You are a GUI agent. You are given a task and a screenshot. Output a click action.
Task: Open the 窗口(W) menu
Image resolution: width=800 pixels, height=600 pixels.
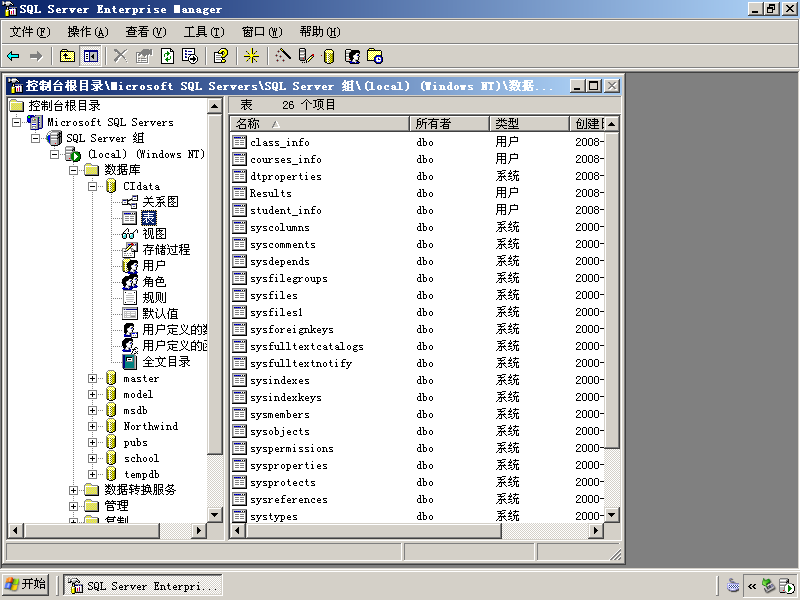tap(262, 32)
